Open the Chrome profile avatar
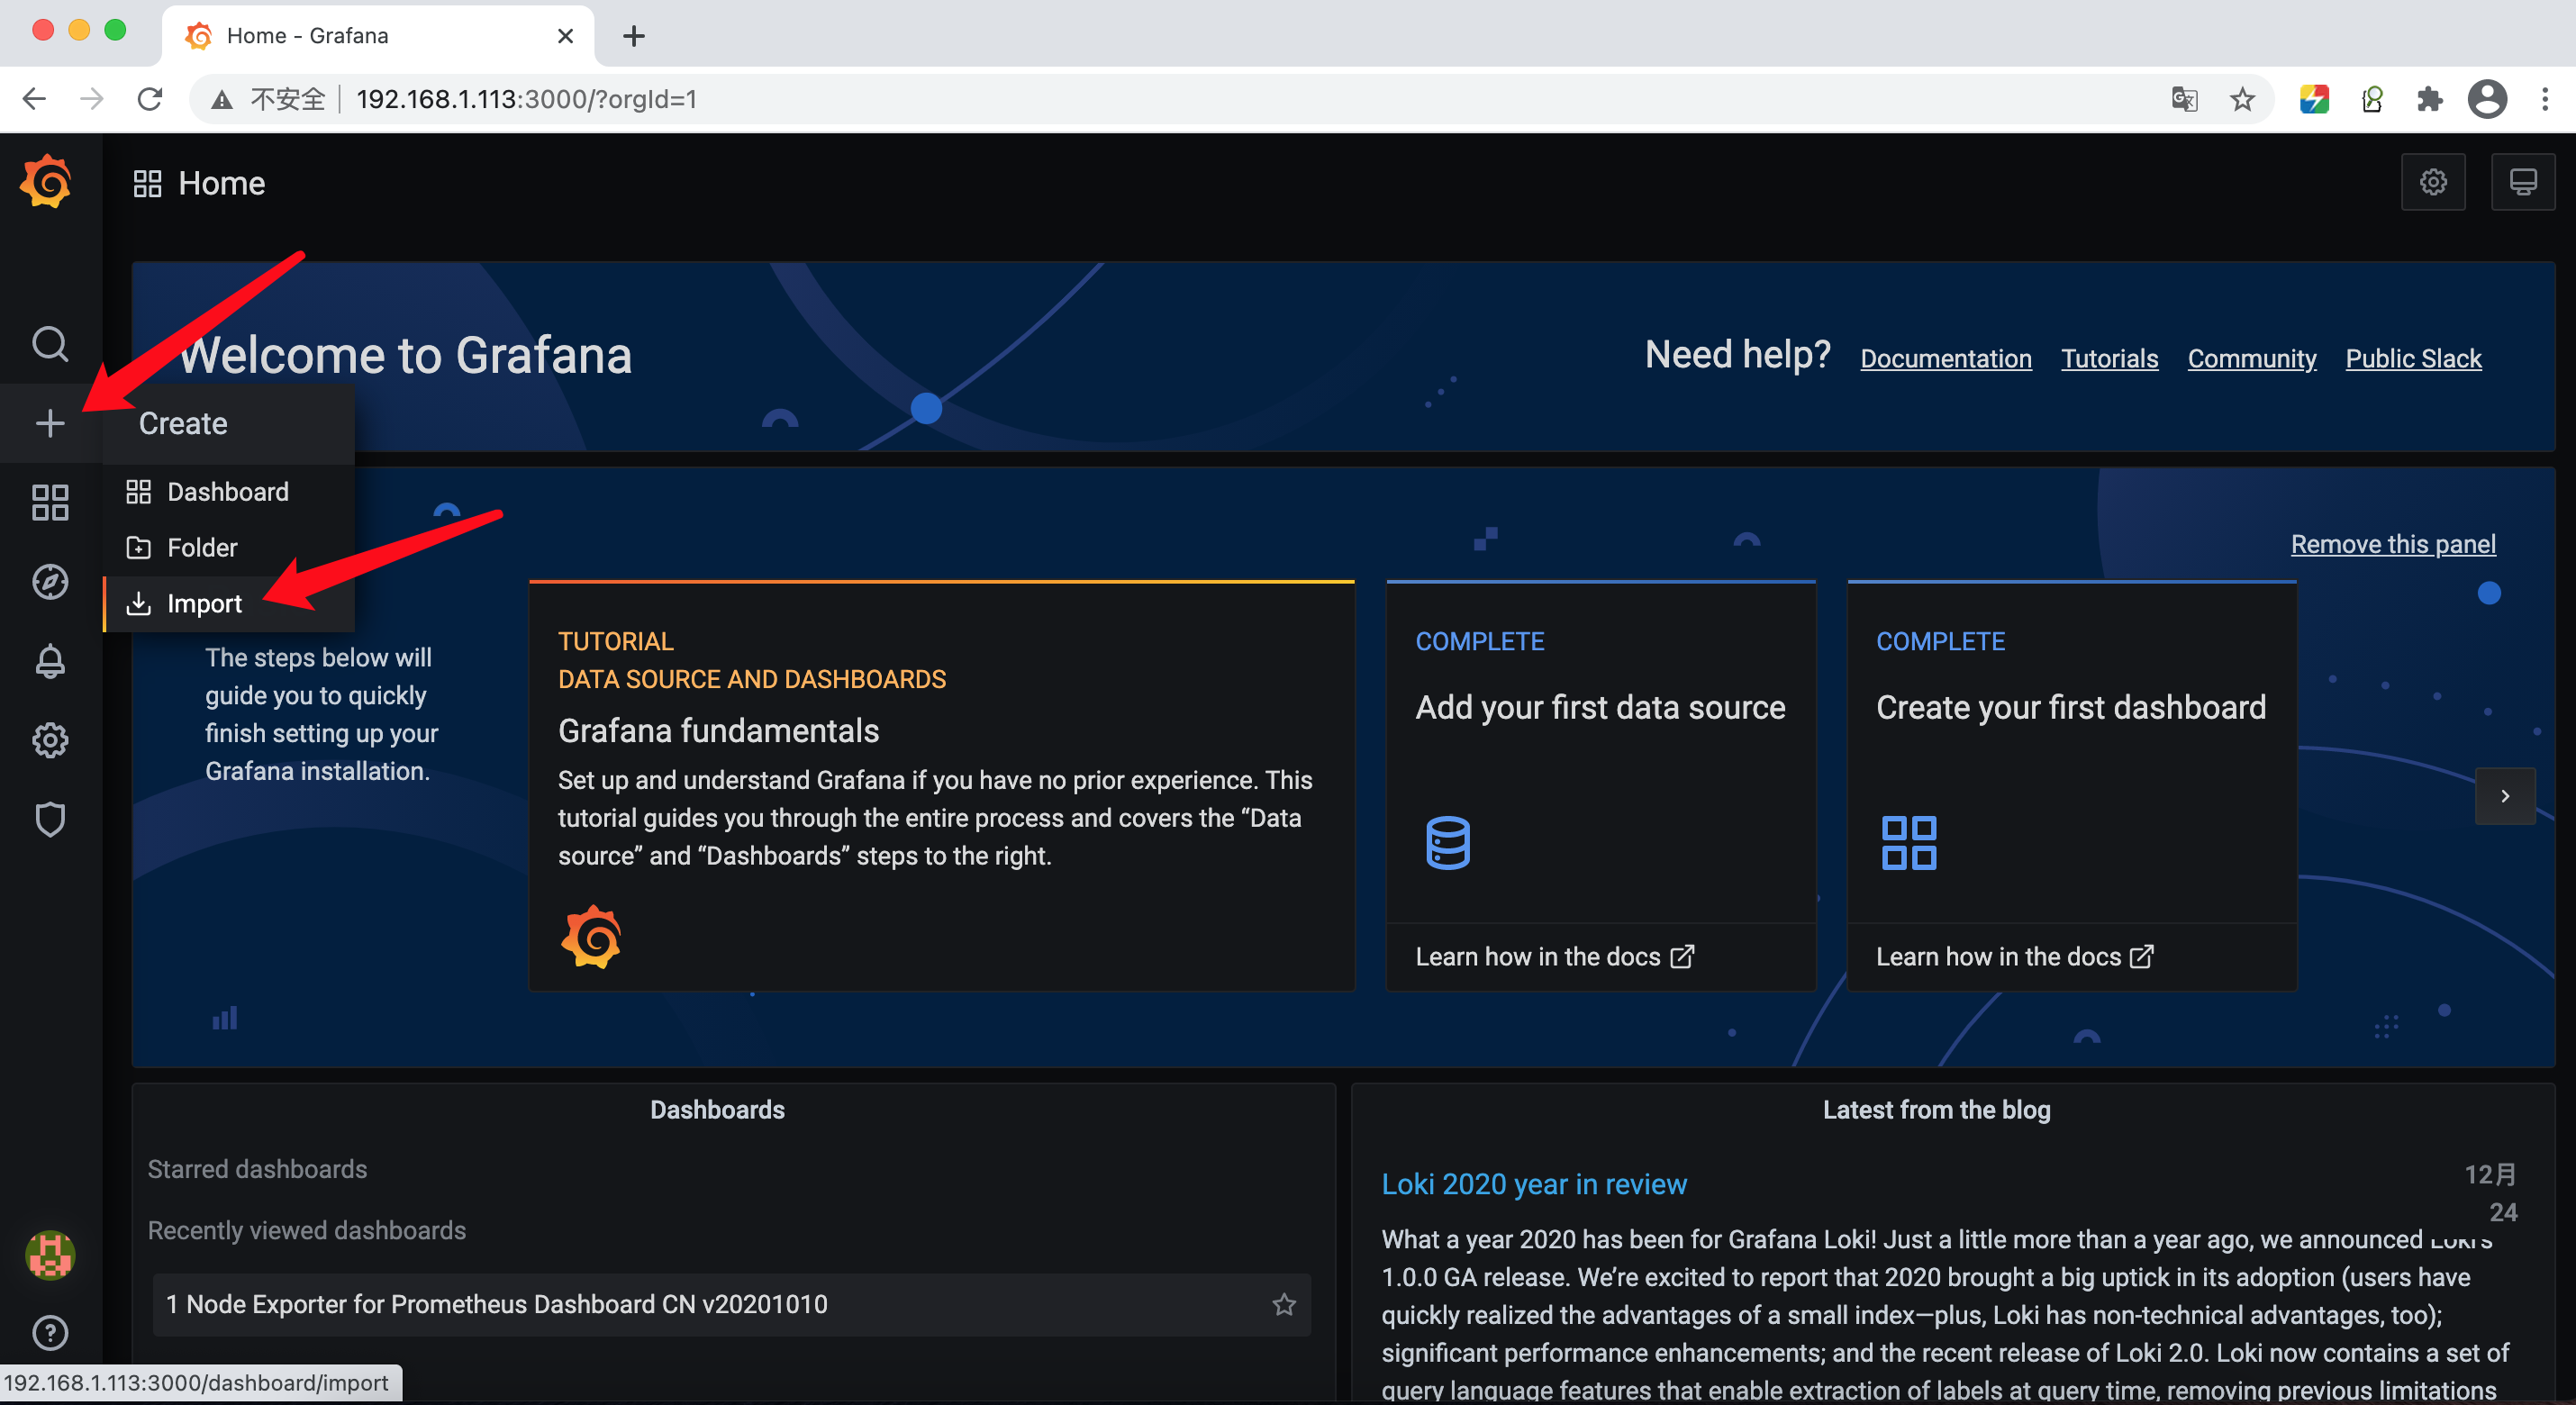The image size is (2576, 1405). coord(2487,99)
